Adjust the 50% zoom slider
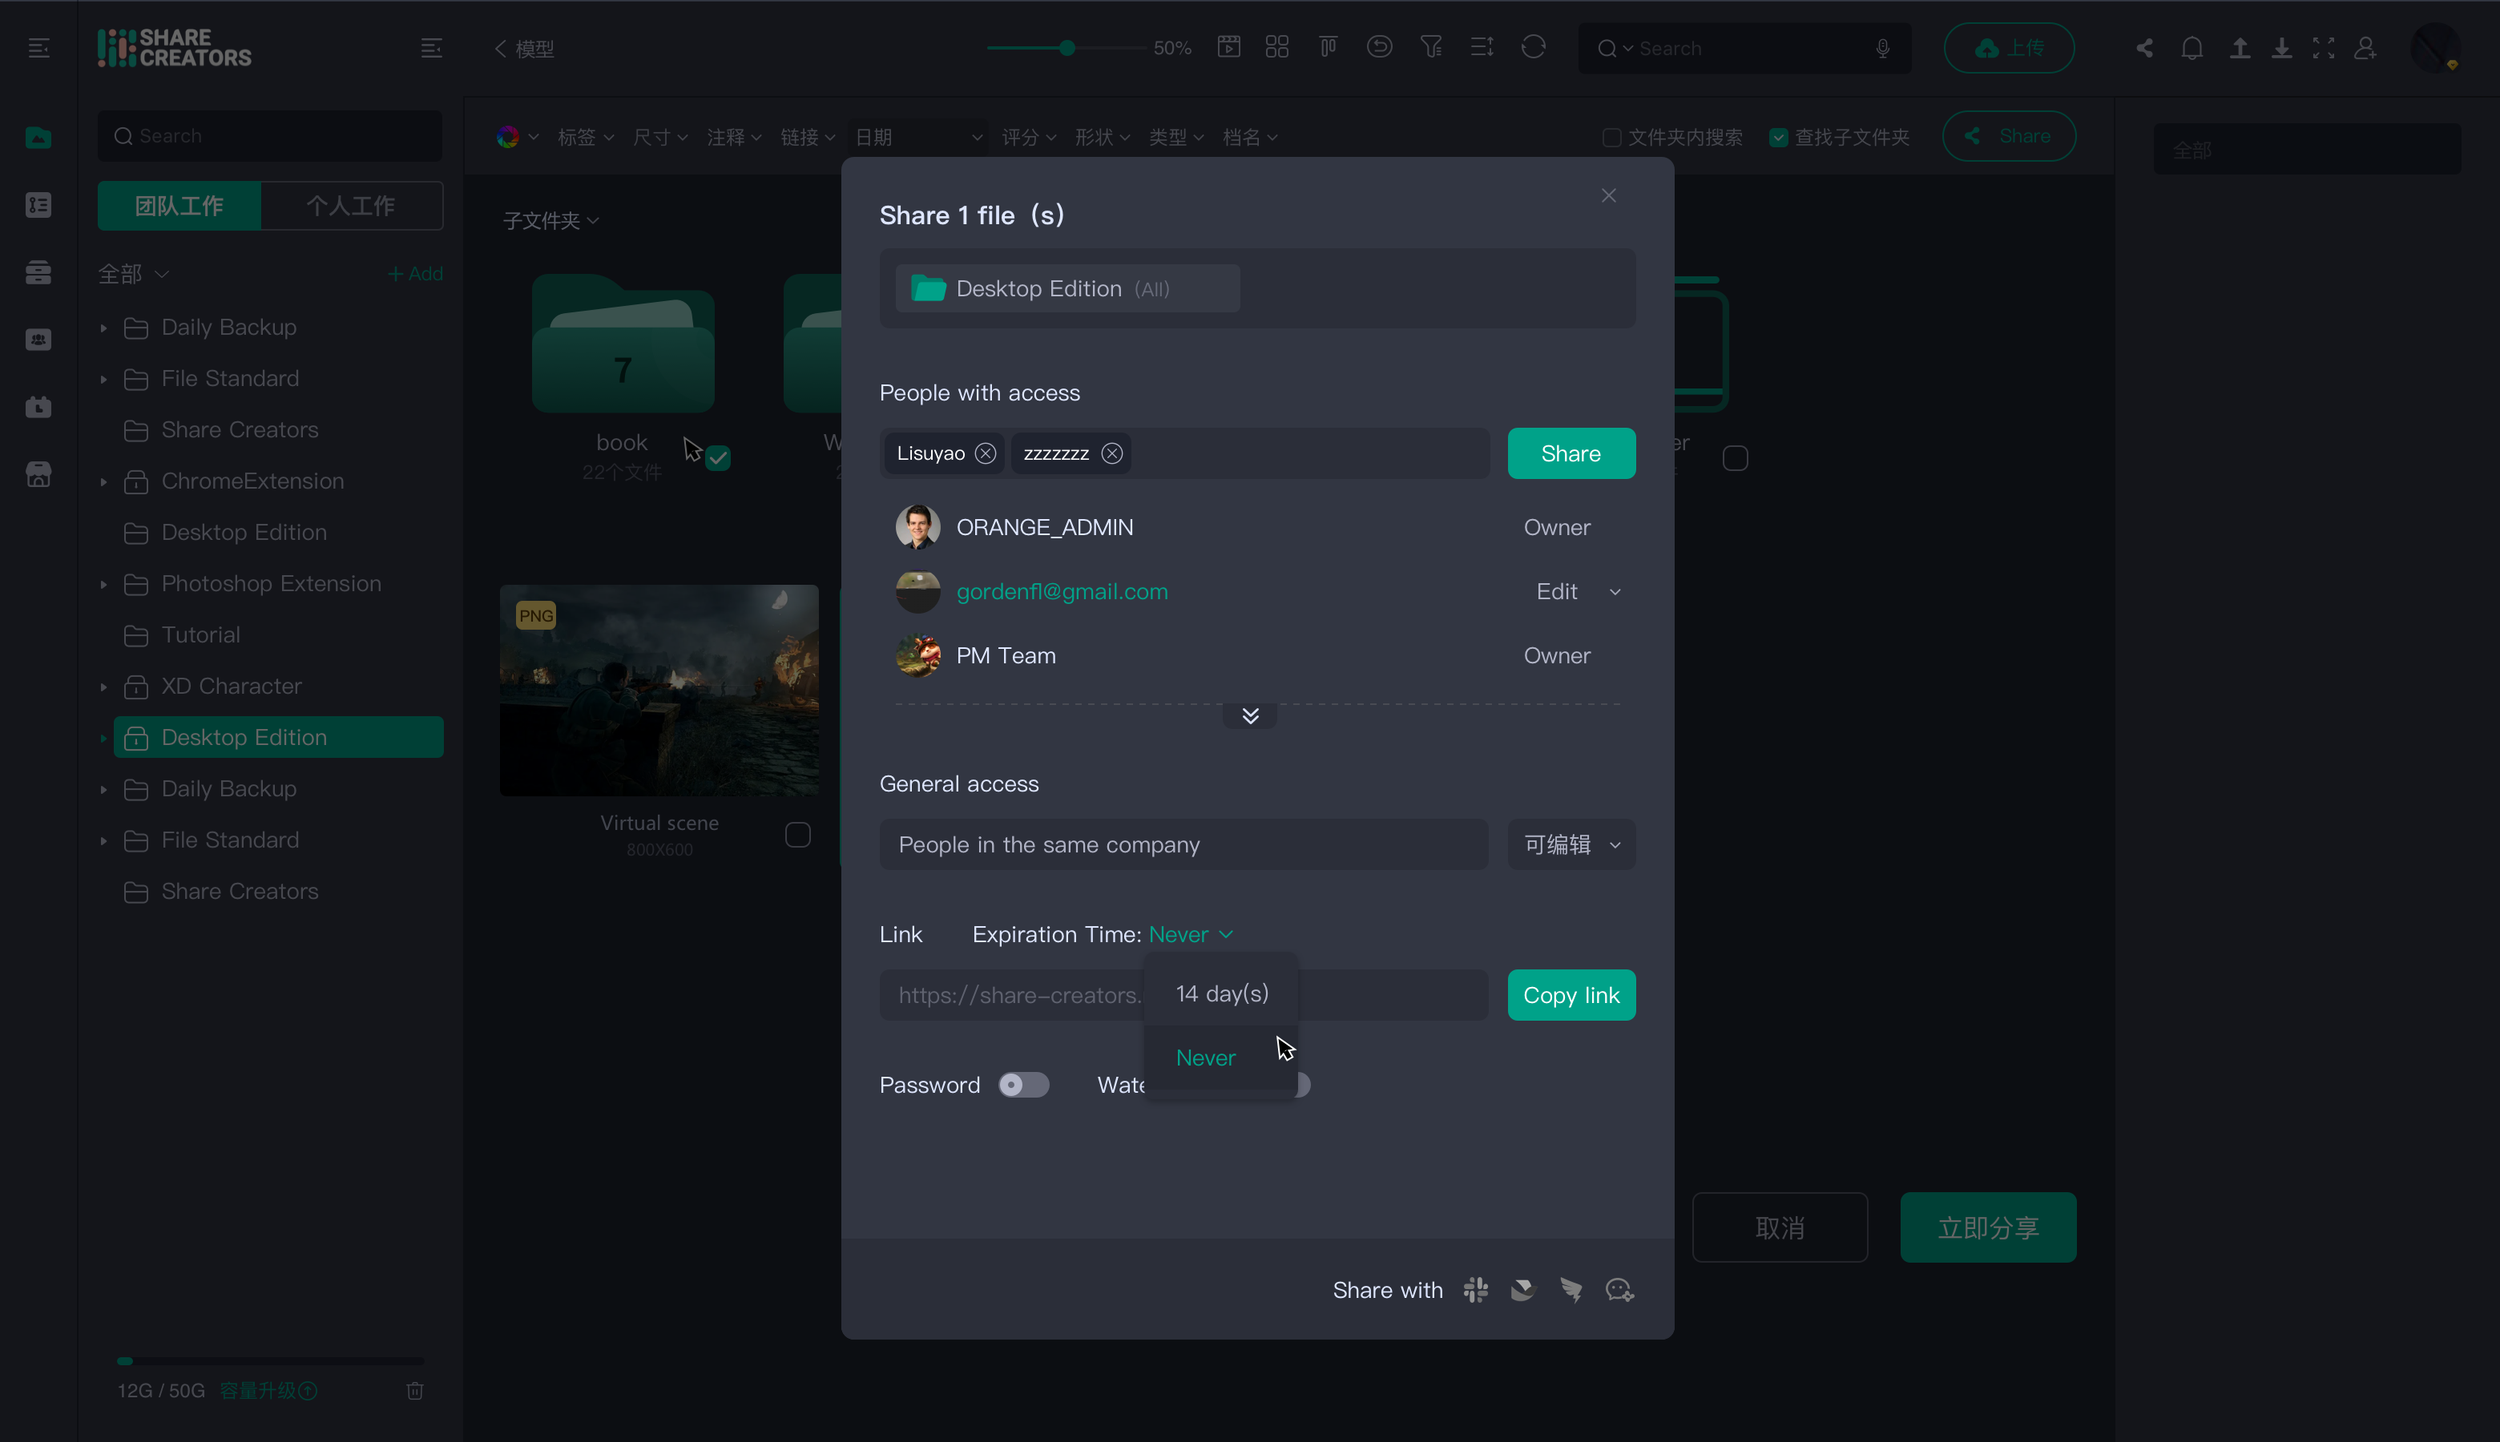Image resolution: width=2500 pixels, height=1442 pixels. [1067, 48]
